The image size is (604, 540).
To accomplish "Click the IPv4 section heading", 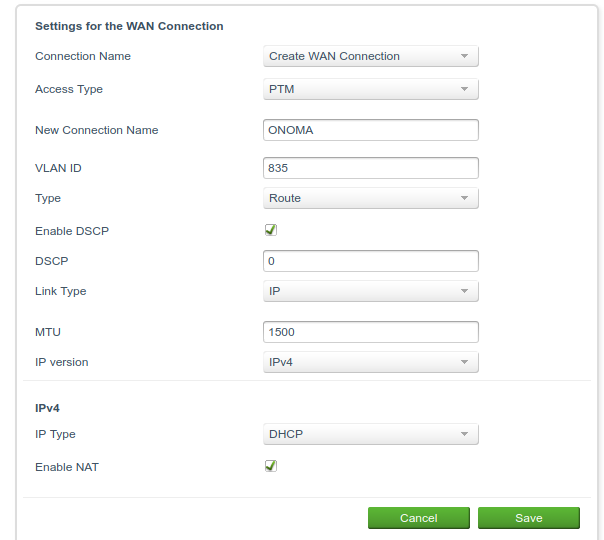I will pyautogui.click(x=47, y=408).
